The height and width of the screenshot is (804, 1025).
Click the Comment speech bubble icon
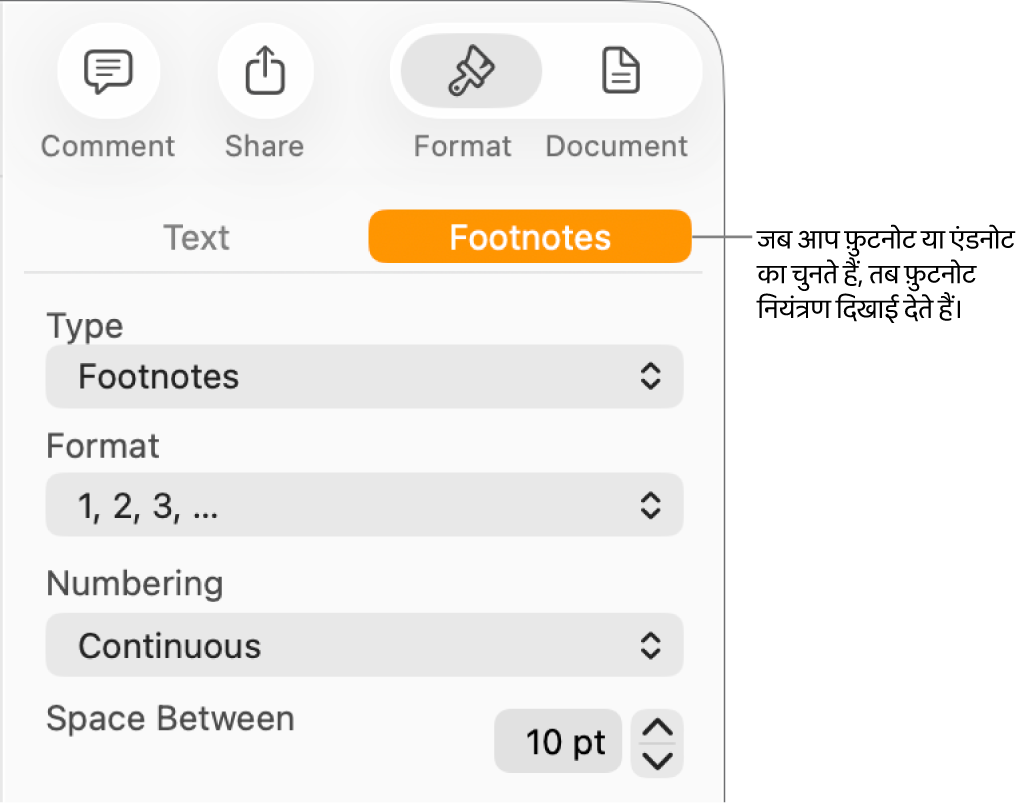pyautogui.click(x=108, y=72)
